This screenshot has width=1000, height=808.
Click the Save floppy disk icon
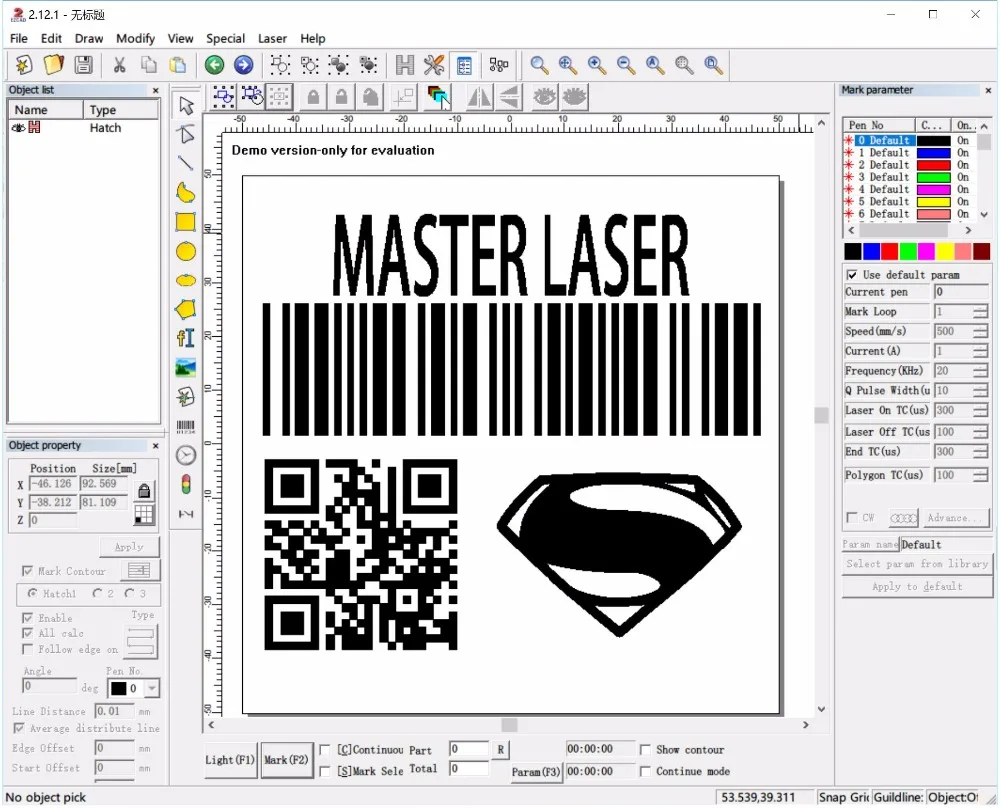84,65
